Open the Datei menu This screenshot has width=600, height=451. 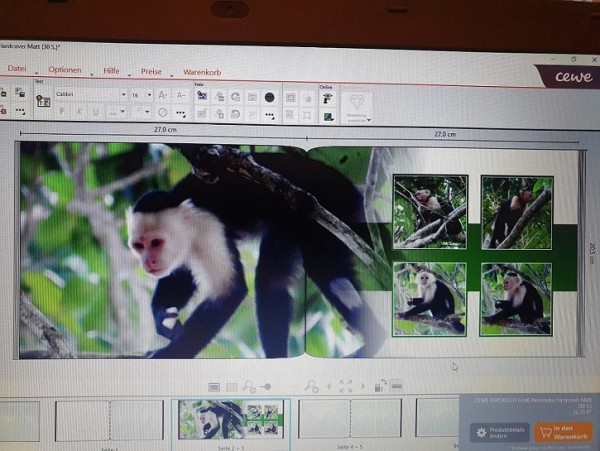(17, 68)
